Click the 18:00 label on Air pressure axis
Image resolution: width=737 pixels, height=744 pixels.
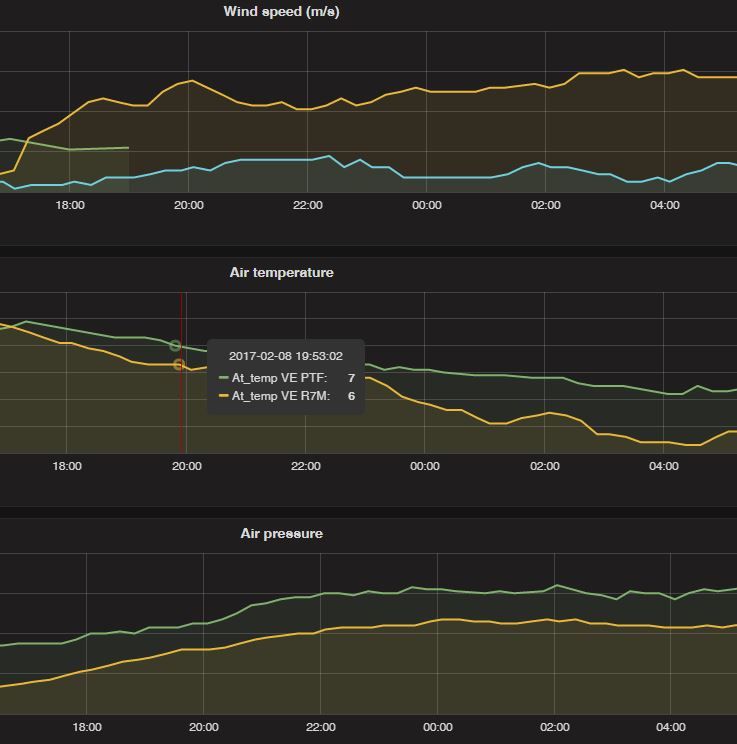[x=87, y=727]
